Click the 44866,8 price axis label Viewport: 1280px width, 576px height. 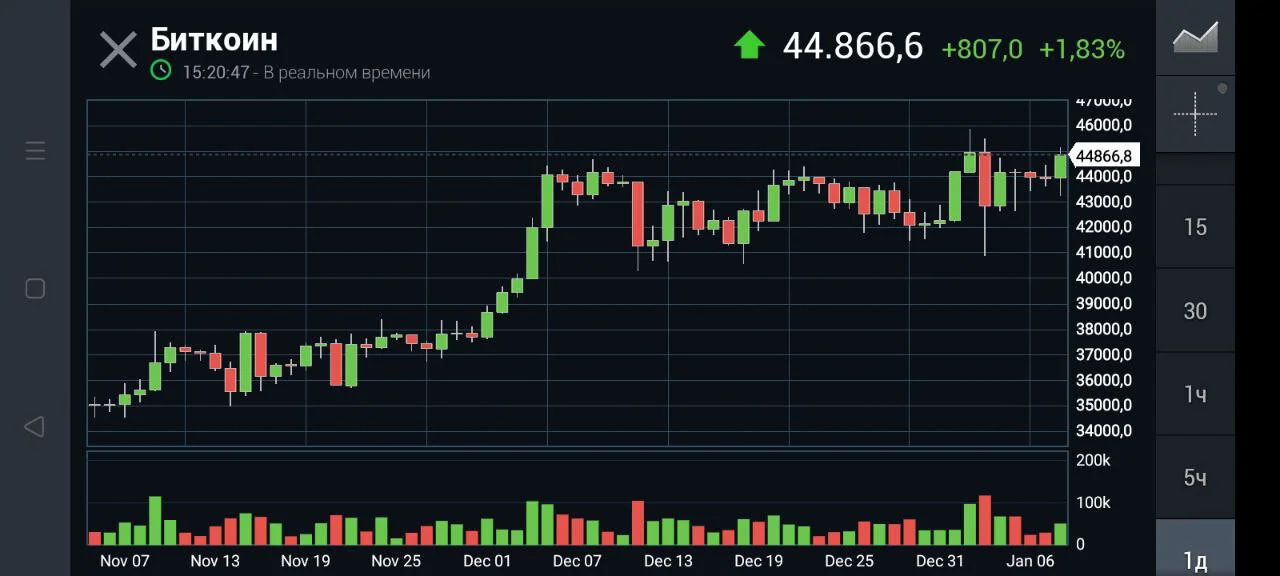coord(1102,156)
